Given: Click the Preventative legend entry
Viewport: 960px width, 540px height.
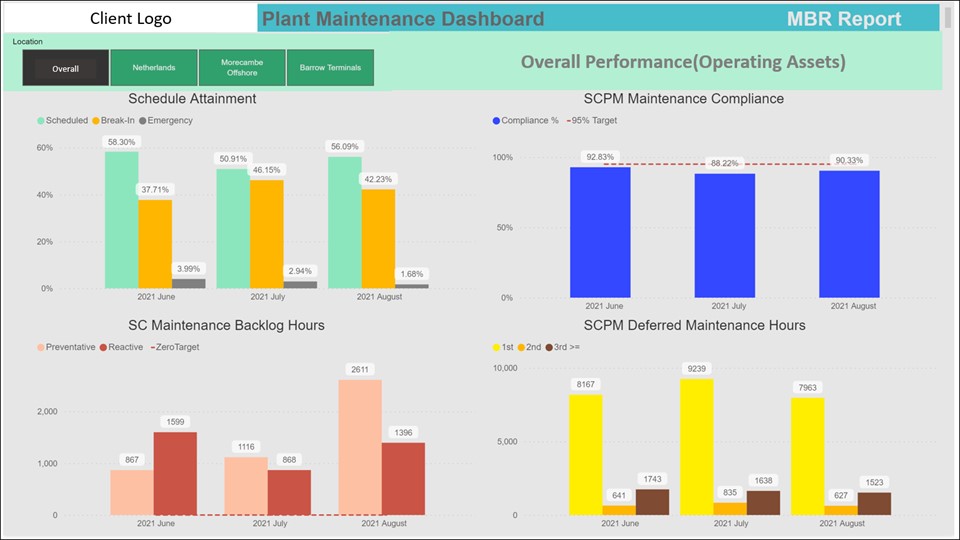Looking at the screenshot, I should [66, 347].
